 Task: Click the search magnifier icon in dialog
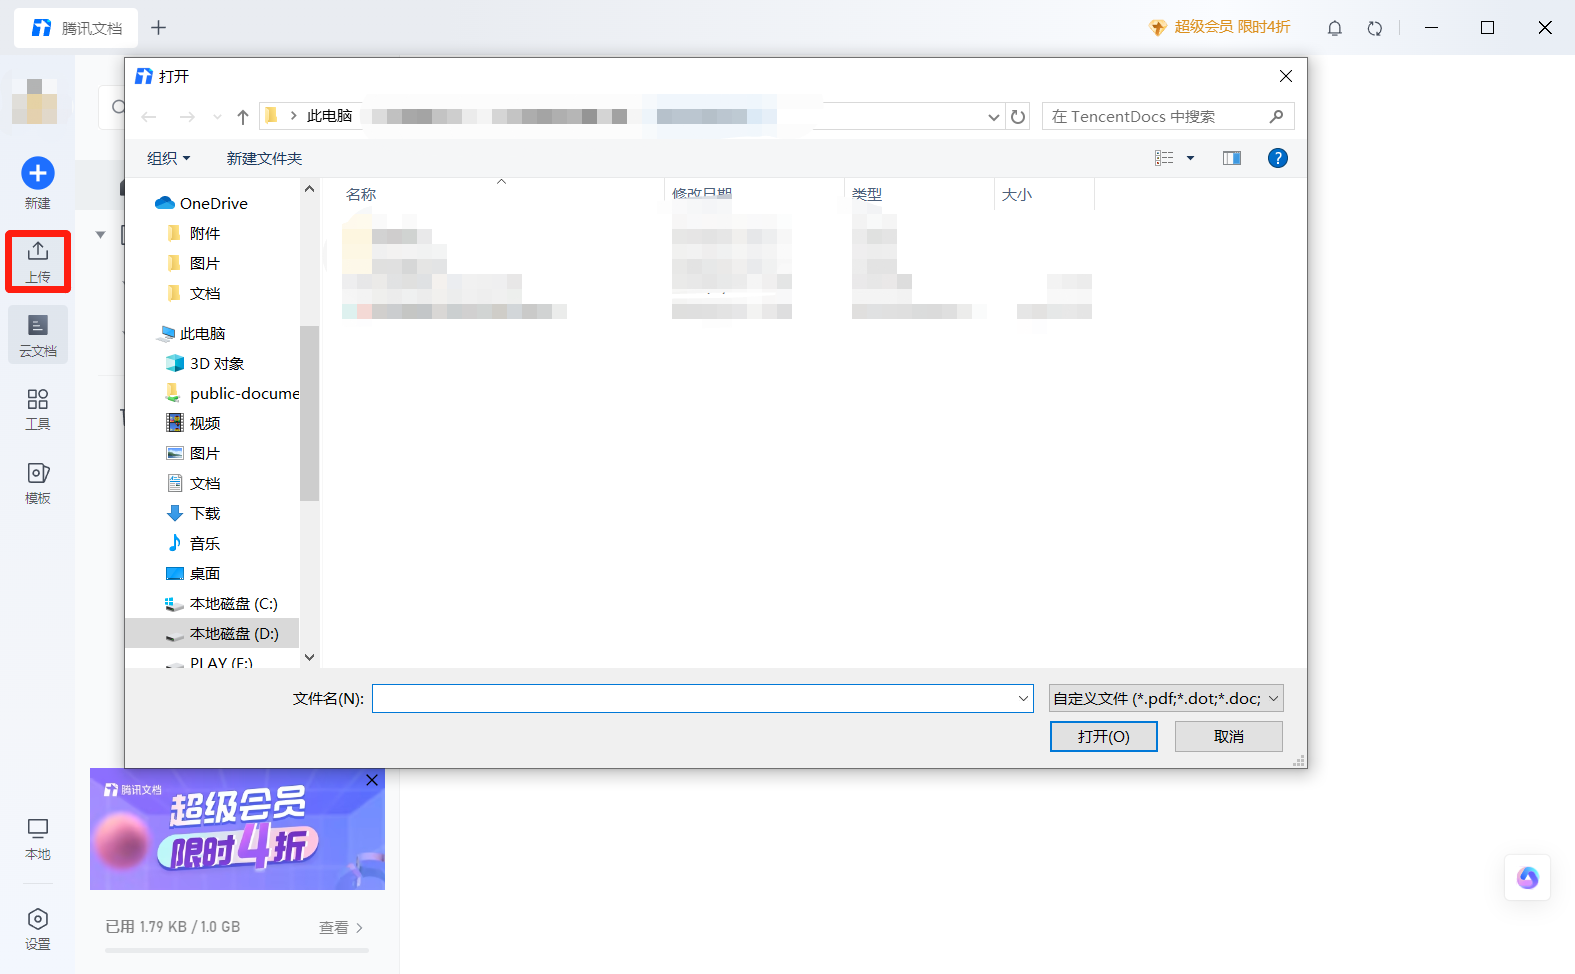pos(1277,117)
